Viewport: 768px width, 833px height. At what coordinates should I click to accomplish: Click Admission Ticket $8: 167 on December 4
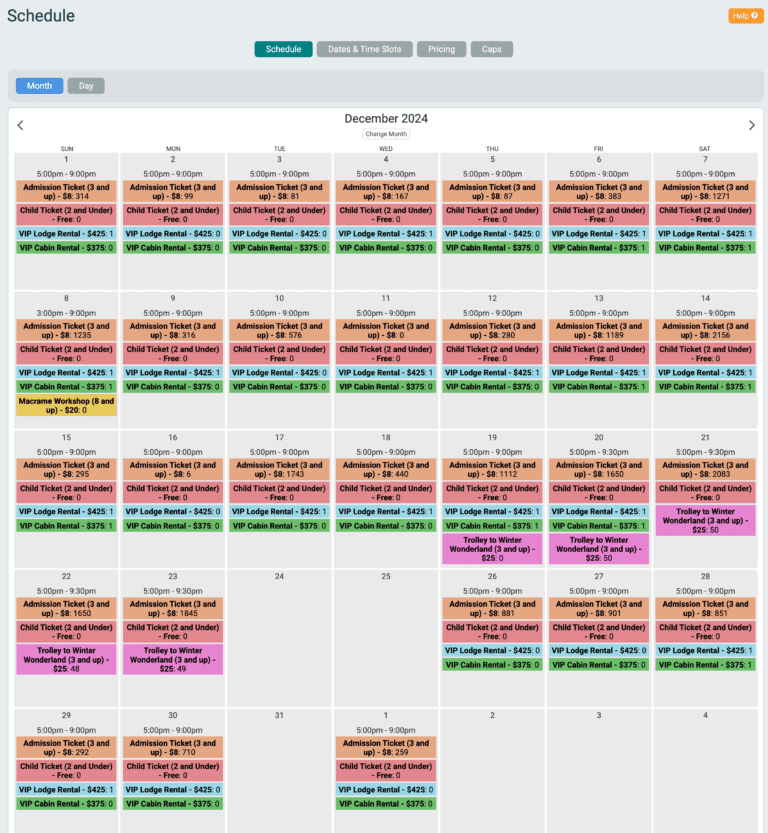pyautogui.click(x=386, y=192)
